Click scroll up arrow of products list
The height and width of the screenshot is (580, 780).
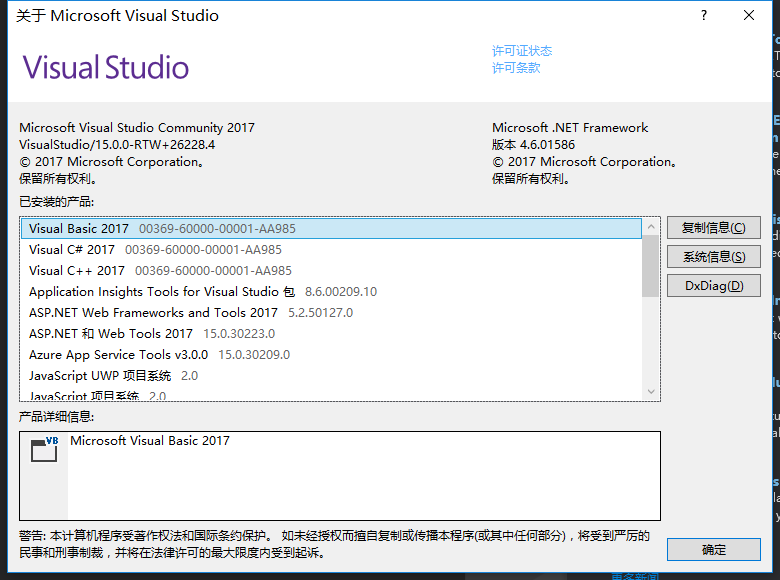click(x=651, y=227)
